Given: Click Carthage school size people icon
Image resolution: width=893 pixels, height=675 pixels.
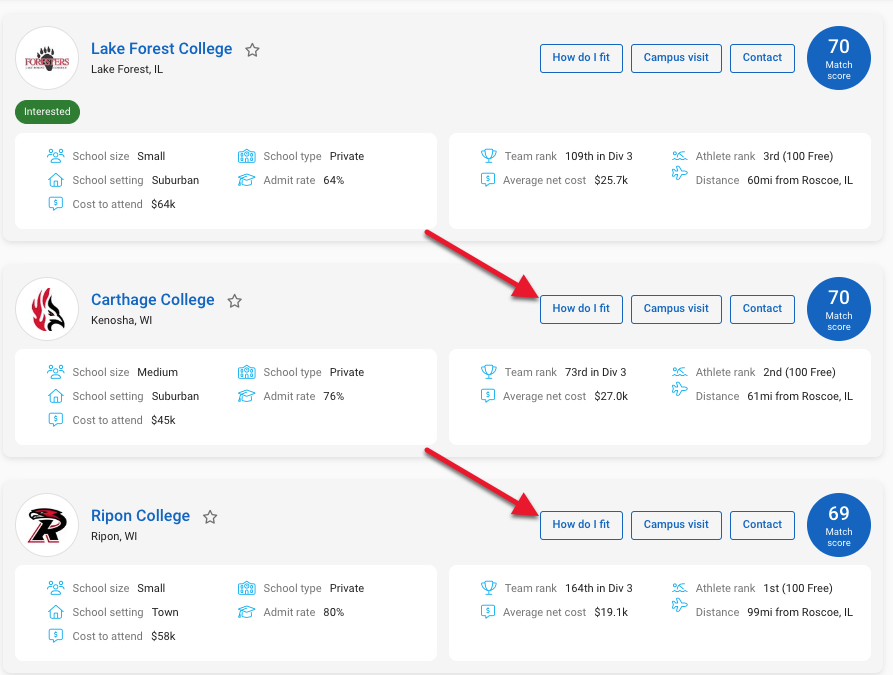Looking at the screenshot, I should click(55, 371).
